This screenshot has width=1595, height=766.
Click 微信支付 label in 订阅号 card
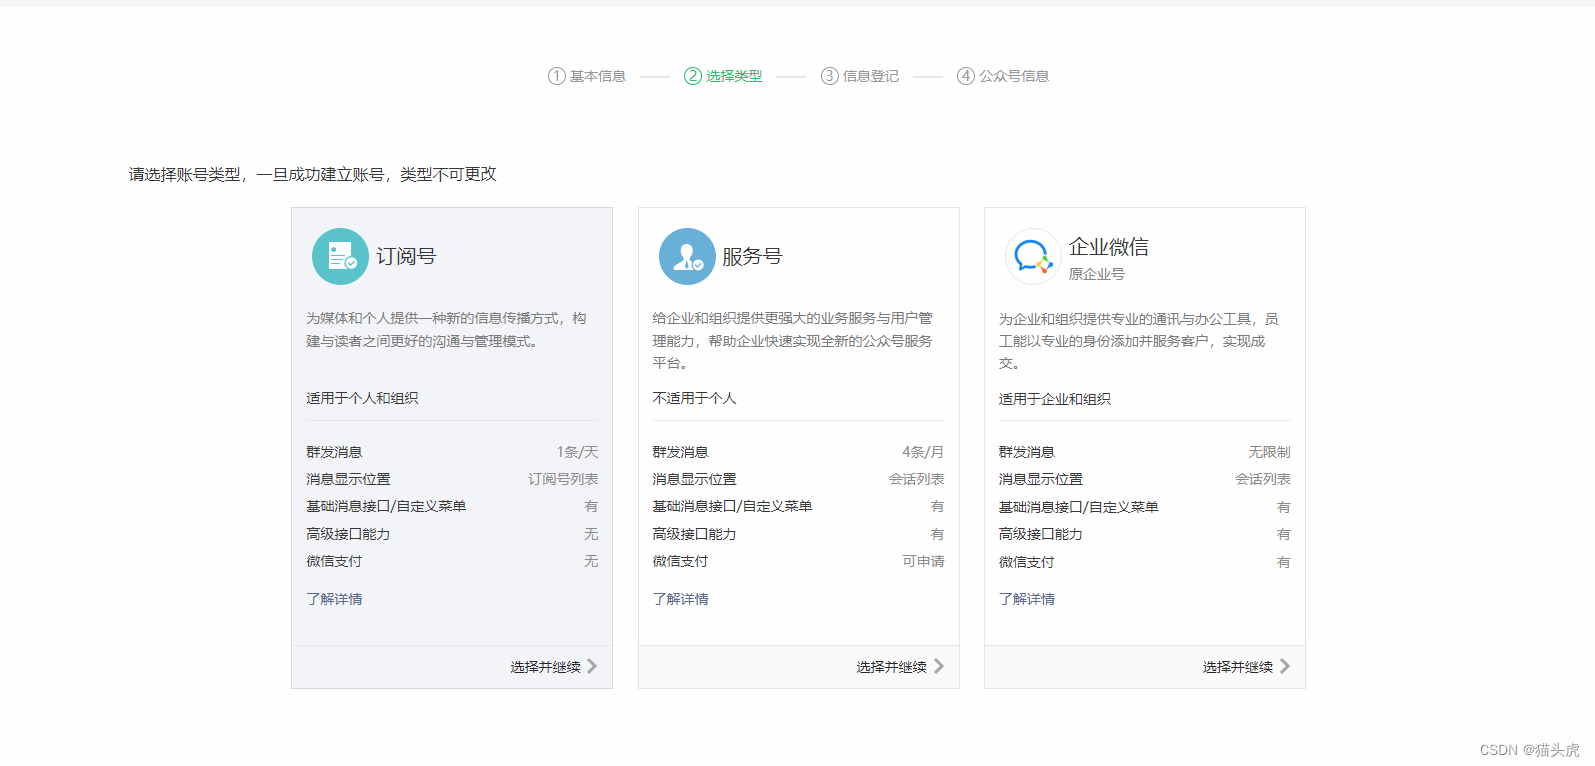coord(334,561)
